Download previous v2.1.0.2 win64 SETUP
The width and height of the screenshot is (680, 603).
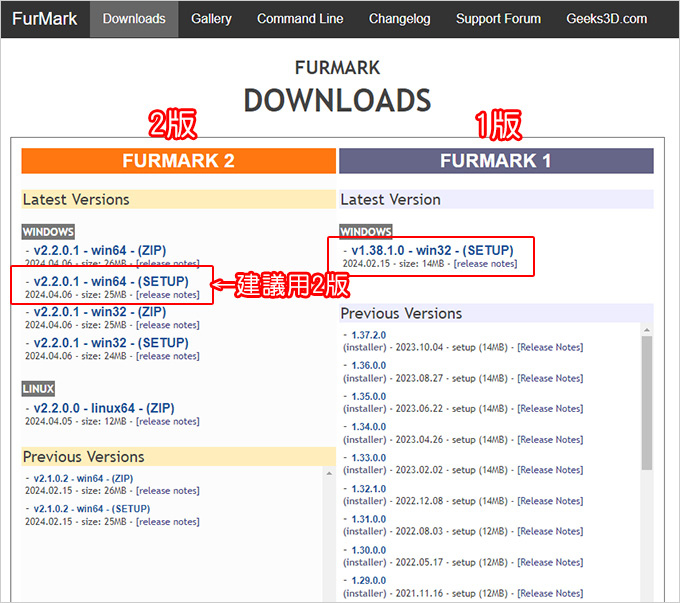pyautogui.click(x=92, y=509)
